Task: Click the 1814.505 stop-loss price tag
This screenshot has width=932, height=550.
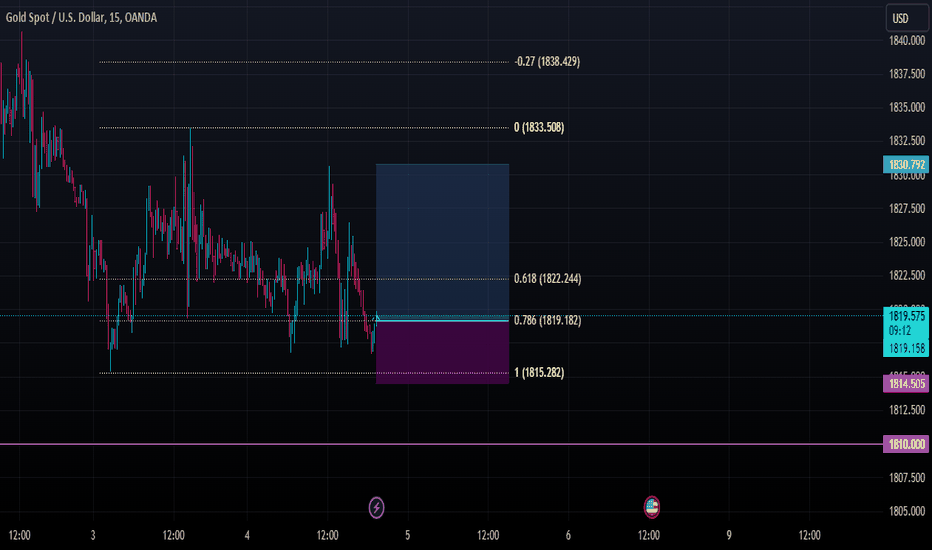Action: click(906, 384)
